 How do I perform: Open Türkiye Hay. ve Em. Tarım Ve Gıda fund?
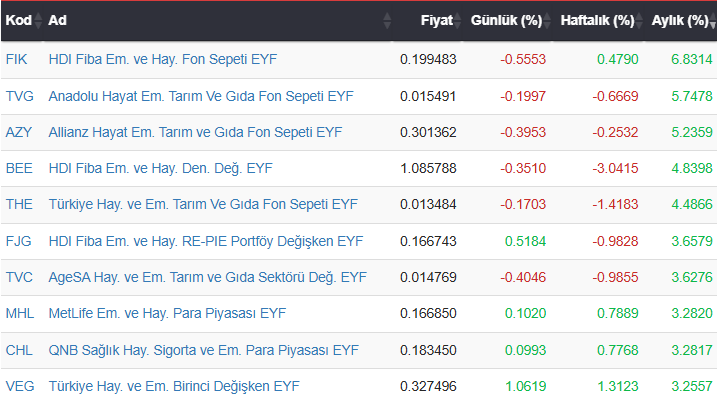(203, 204)
